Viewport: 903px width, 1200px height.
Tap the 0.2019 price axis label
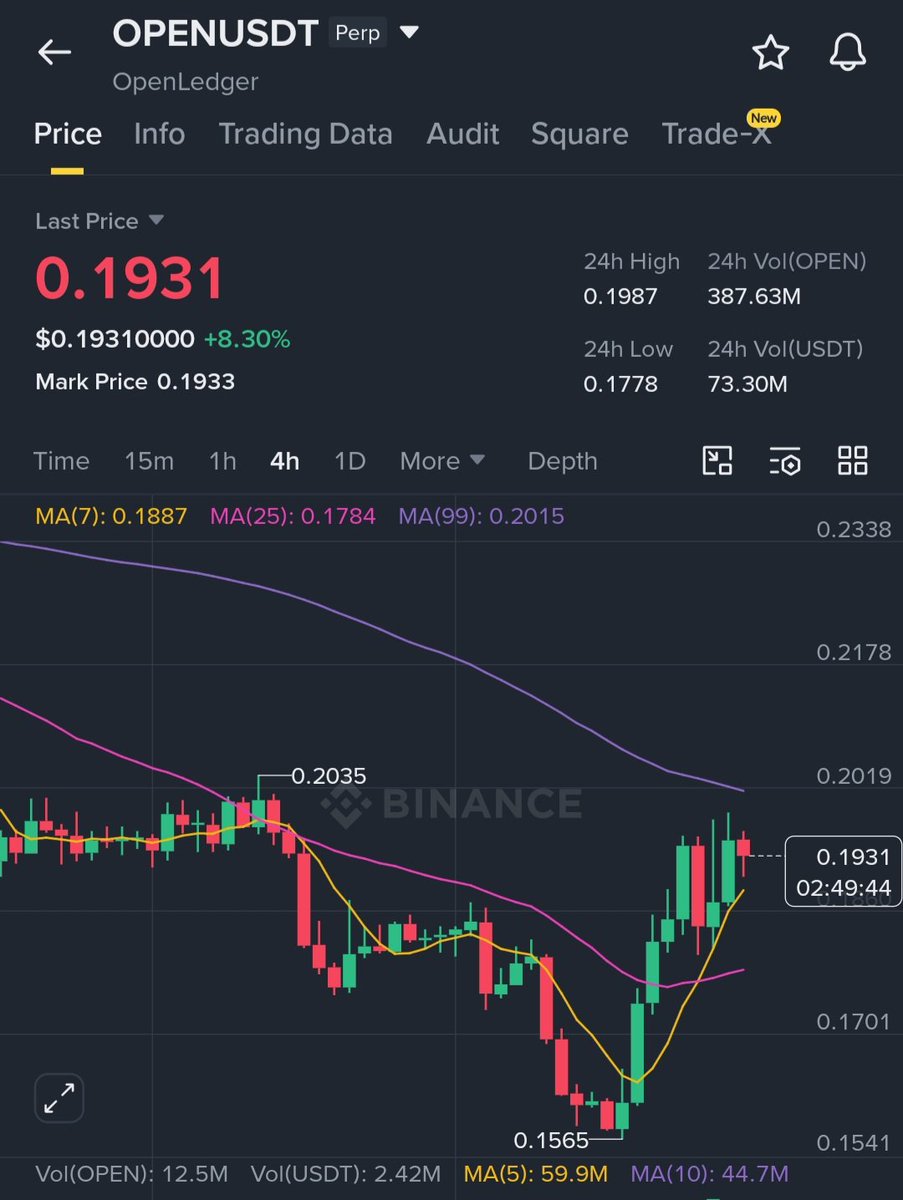click(x=853, y=776)
